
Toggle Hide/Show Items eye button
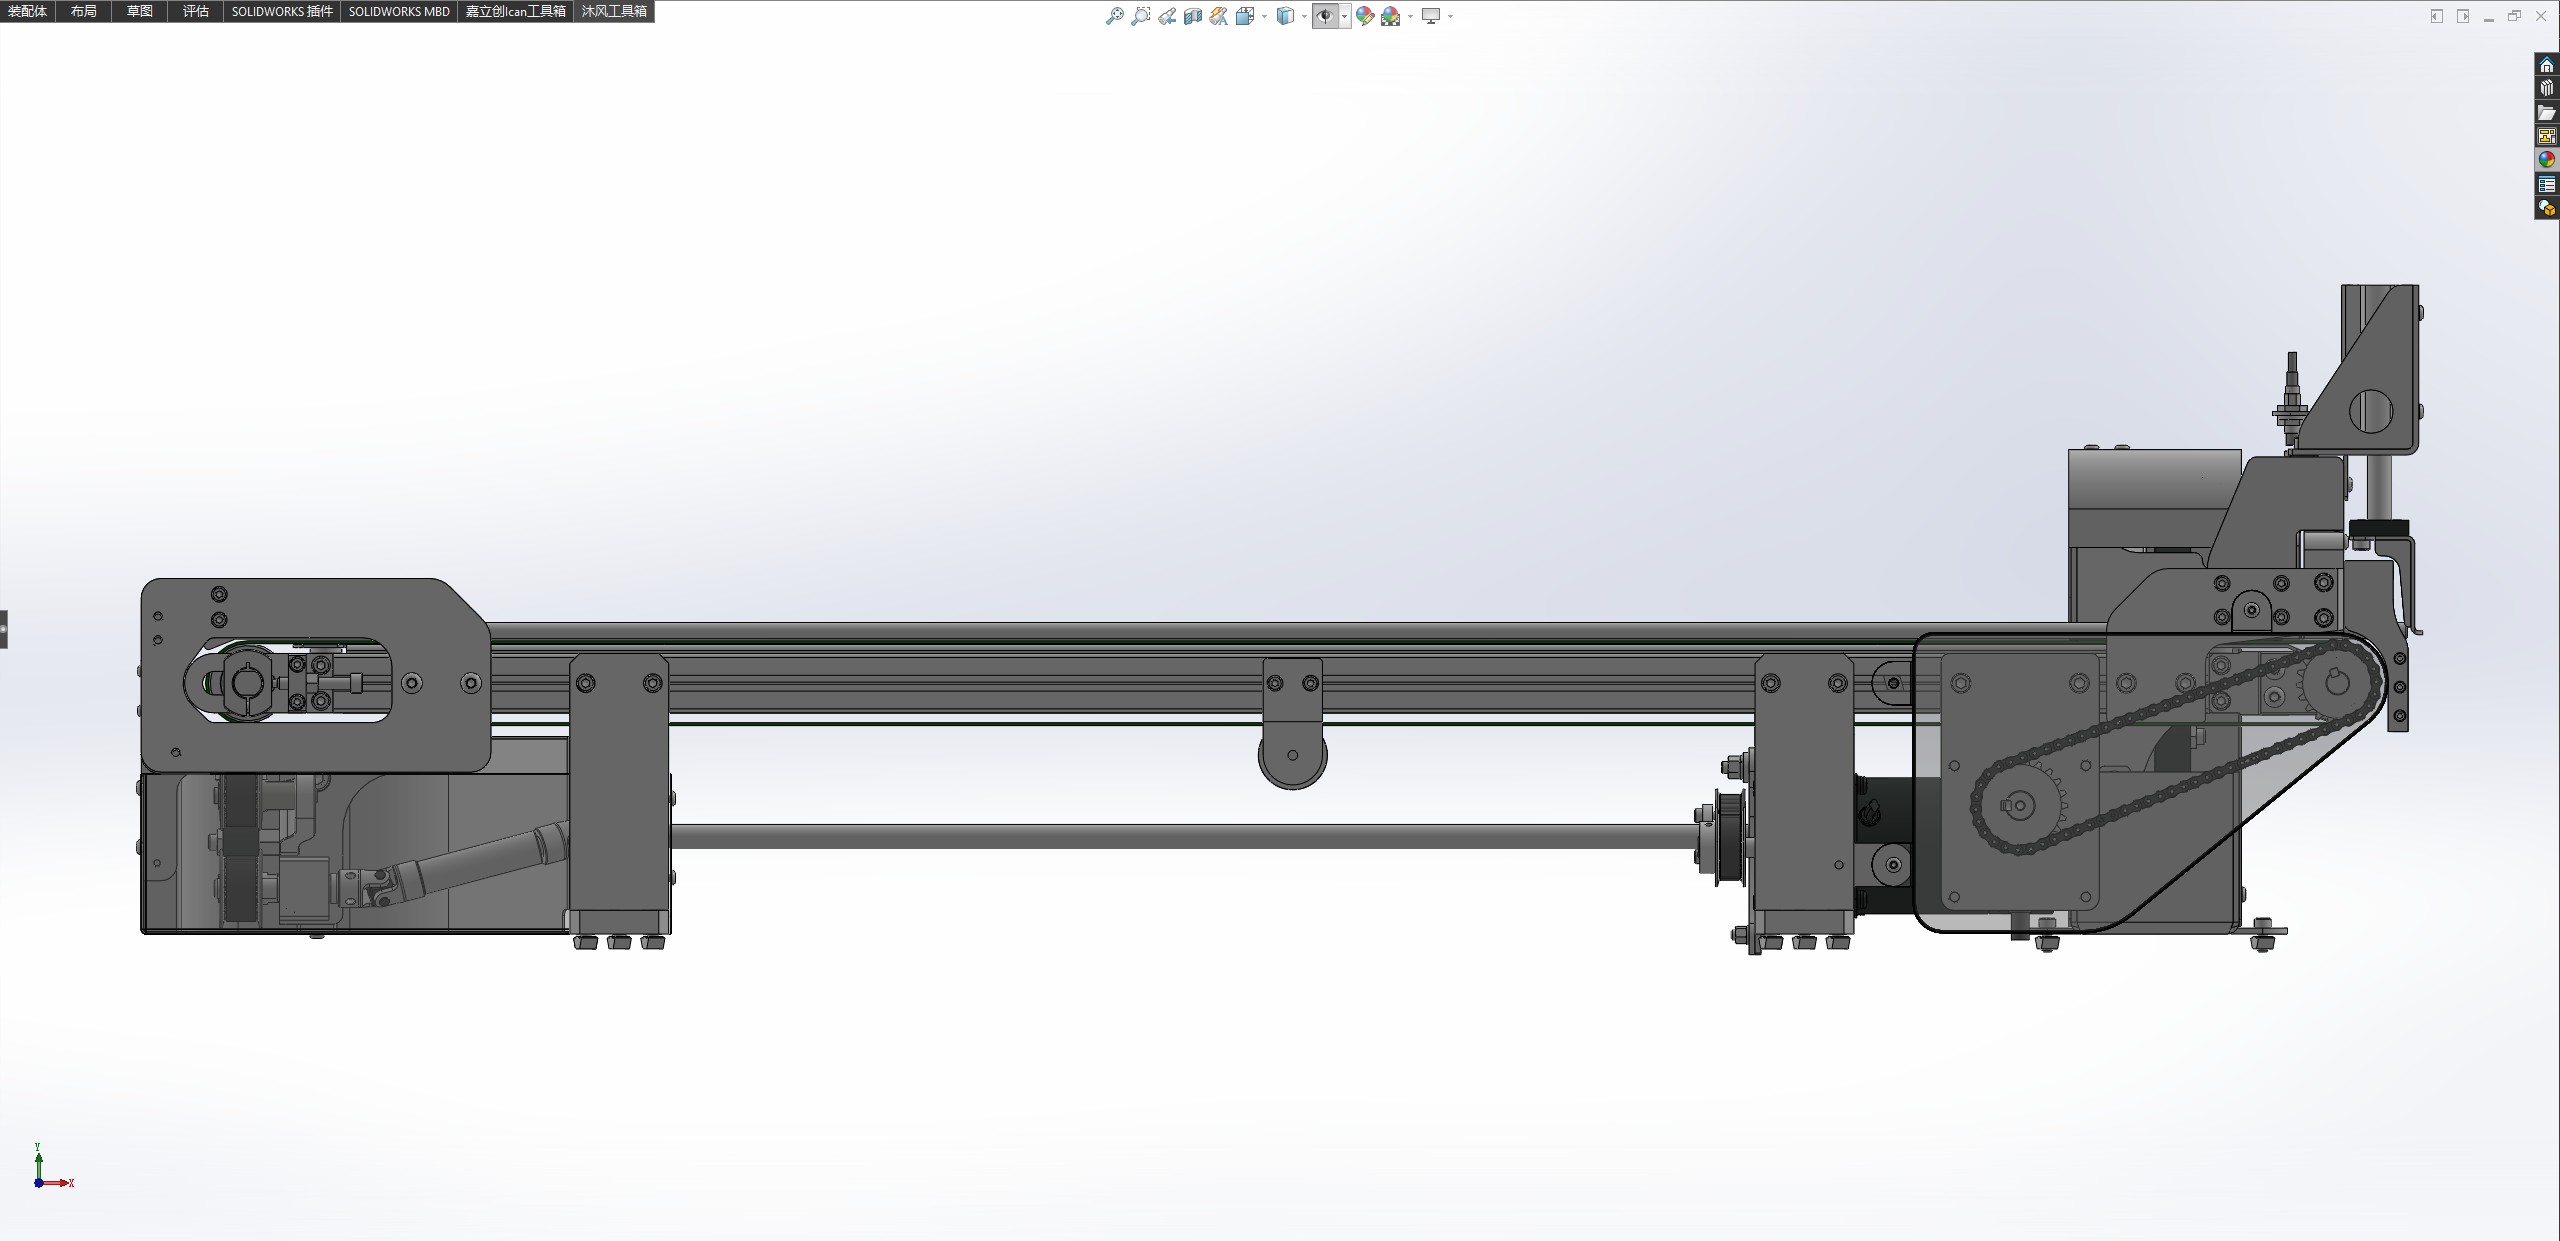(x=1325, y=16)
